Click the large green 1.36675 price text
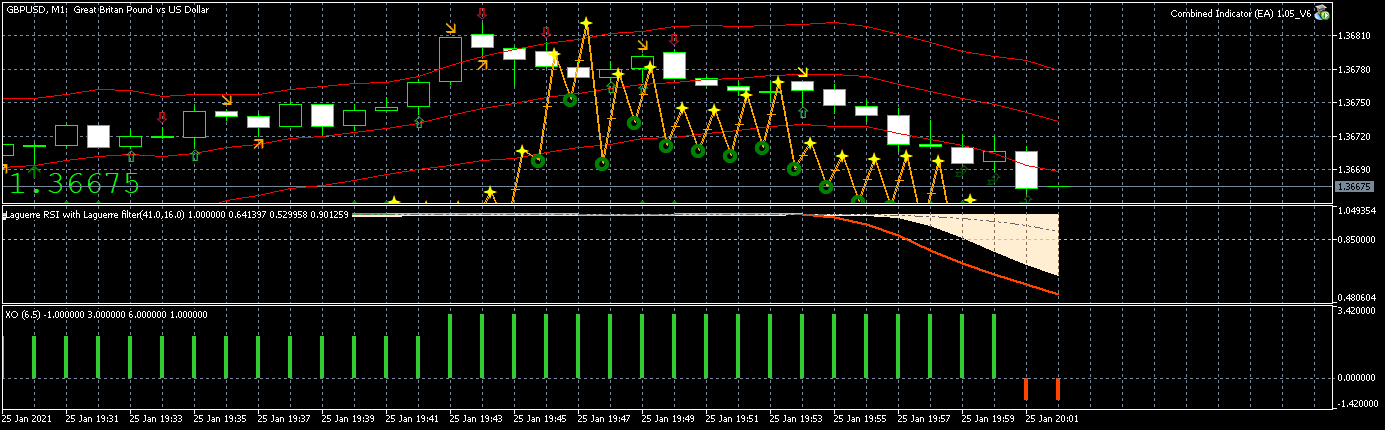Image resolution: width=1385 pixels, height=430 pixels. [74, 184]
